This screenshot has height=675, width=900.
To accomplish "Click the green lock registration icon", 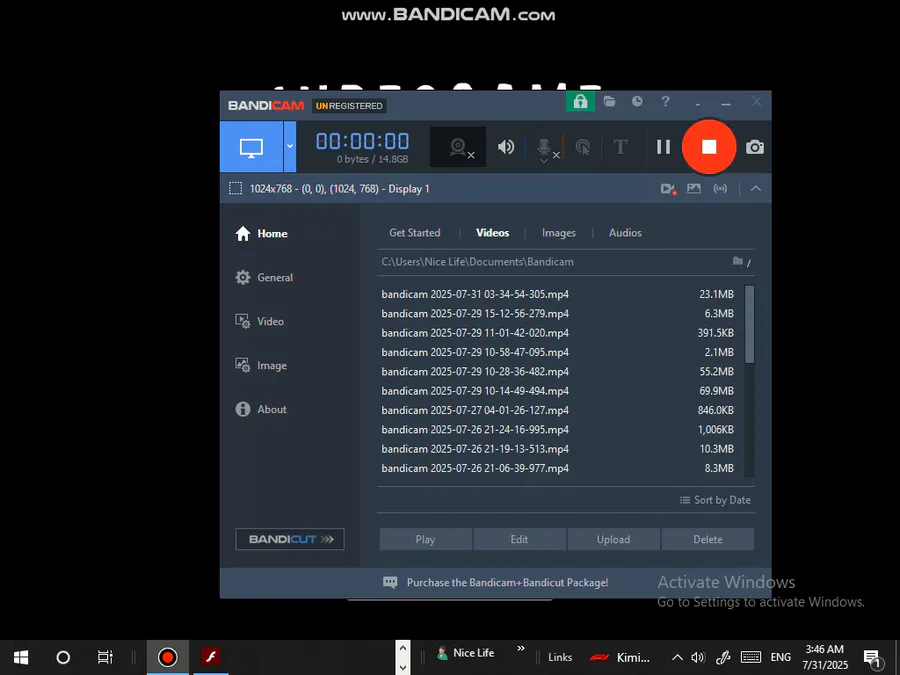I will [580, 102].
